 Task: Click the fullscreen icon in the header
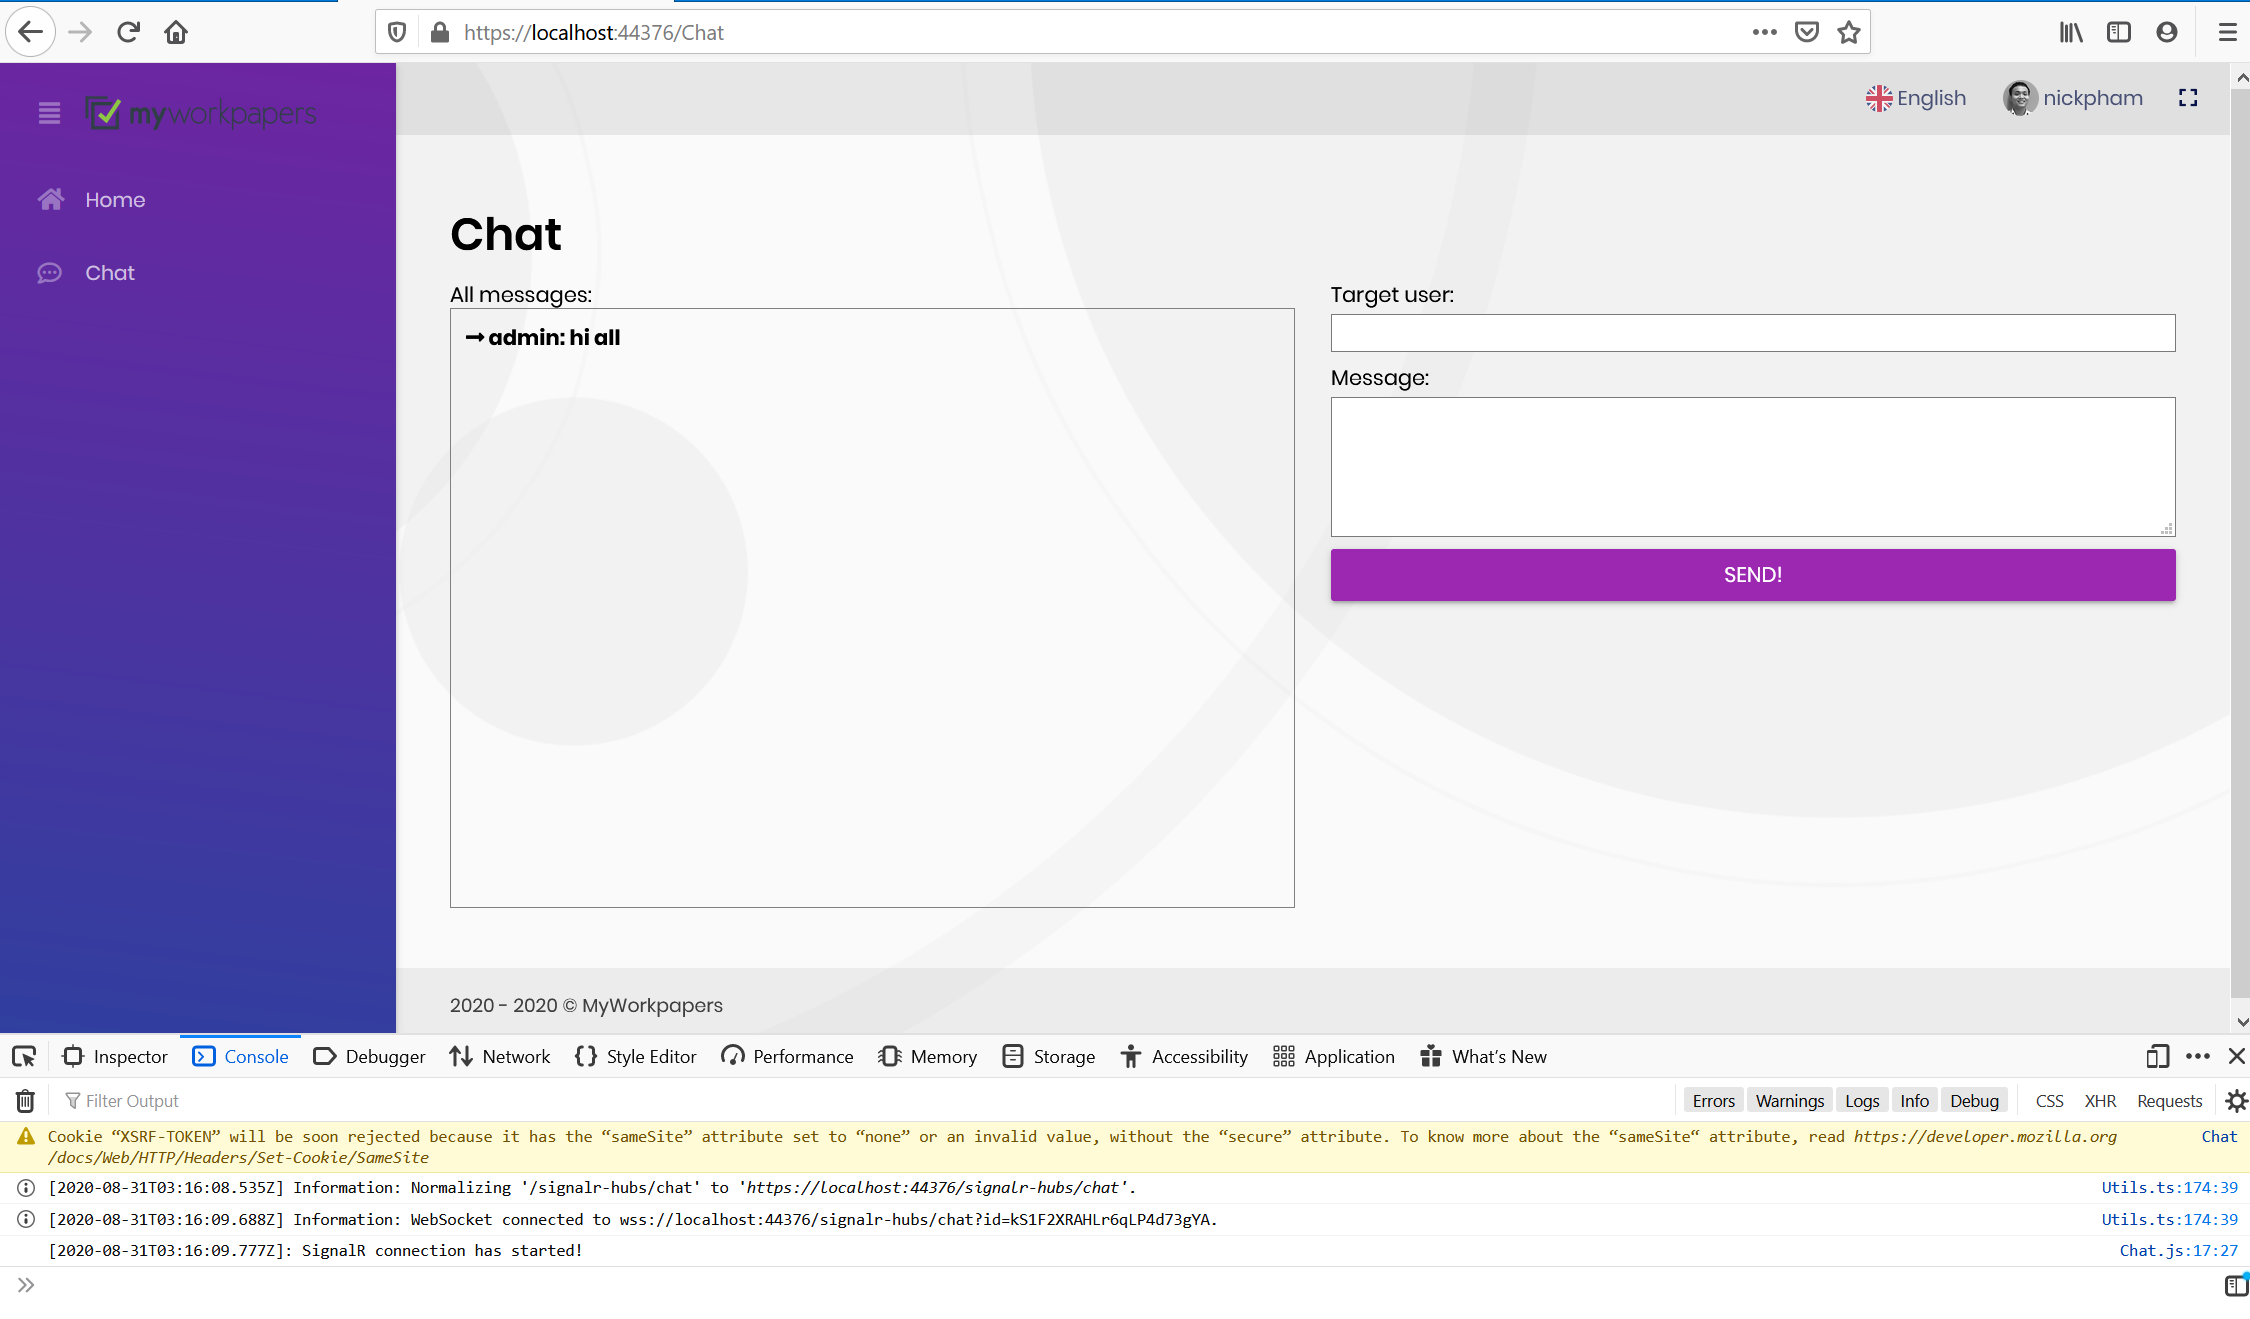(2188, 98)
